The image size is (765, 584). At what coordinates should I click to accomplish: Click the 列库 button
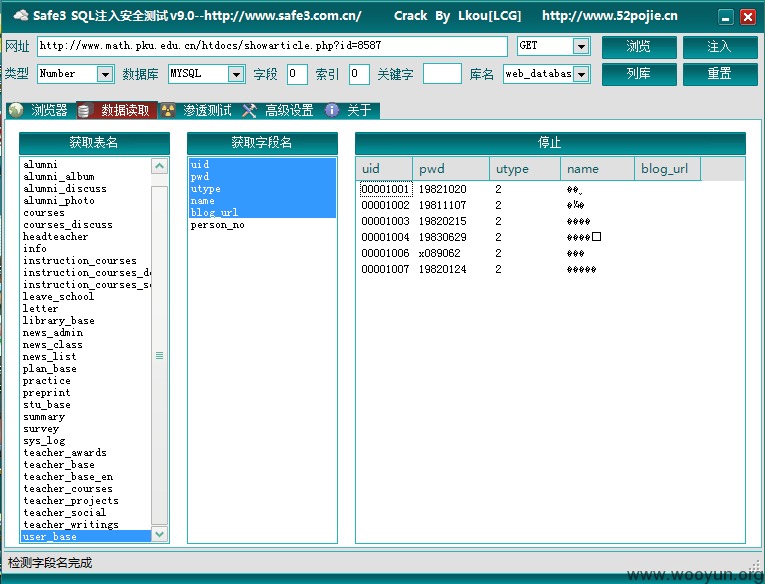coord(639,74)
